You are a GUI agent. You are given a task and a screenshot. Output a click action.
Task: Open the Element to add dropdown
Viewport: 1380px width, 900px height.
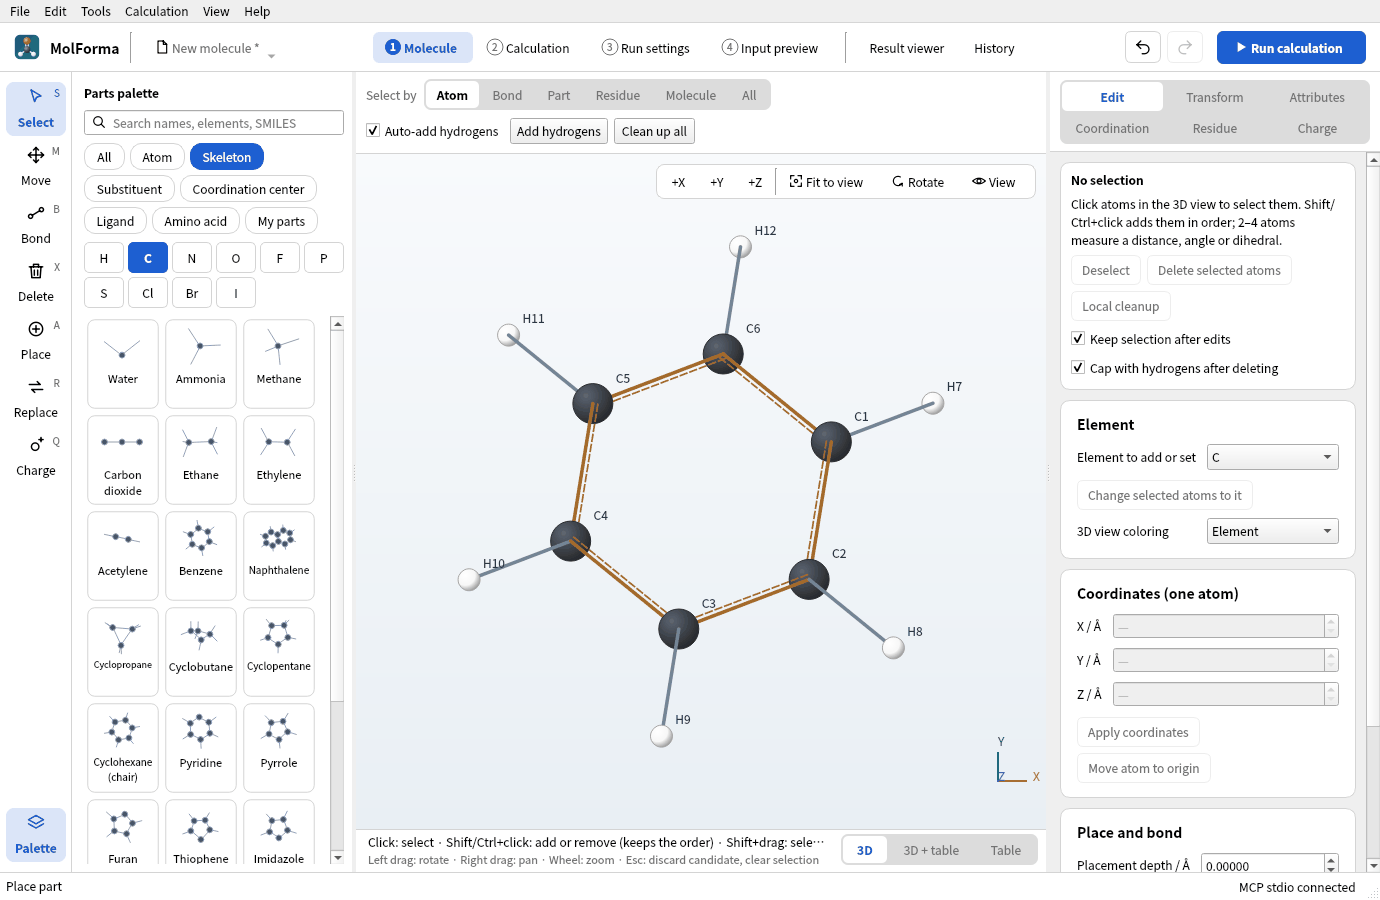pos(1272,457)
